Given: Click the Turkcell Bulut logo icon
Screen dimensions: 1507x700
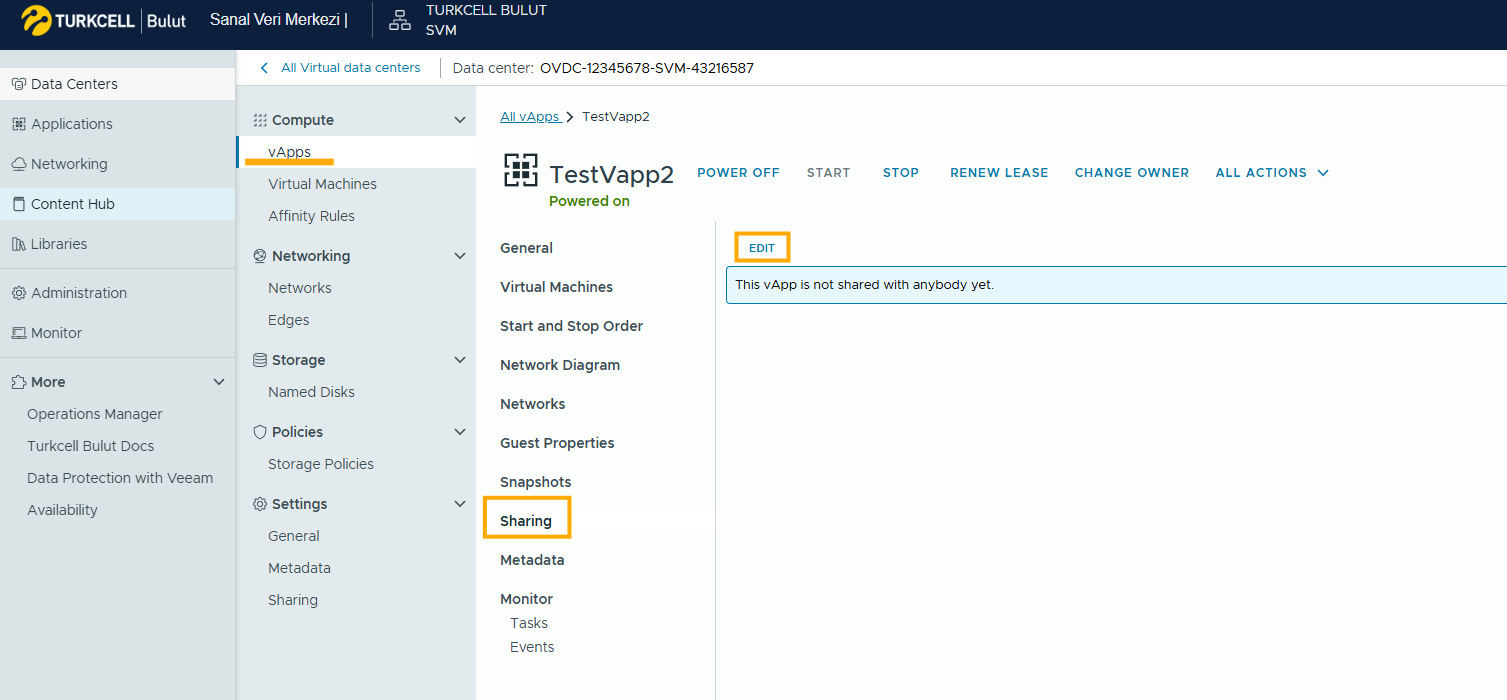Looking at the screenshot, I should coord(37,20).
